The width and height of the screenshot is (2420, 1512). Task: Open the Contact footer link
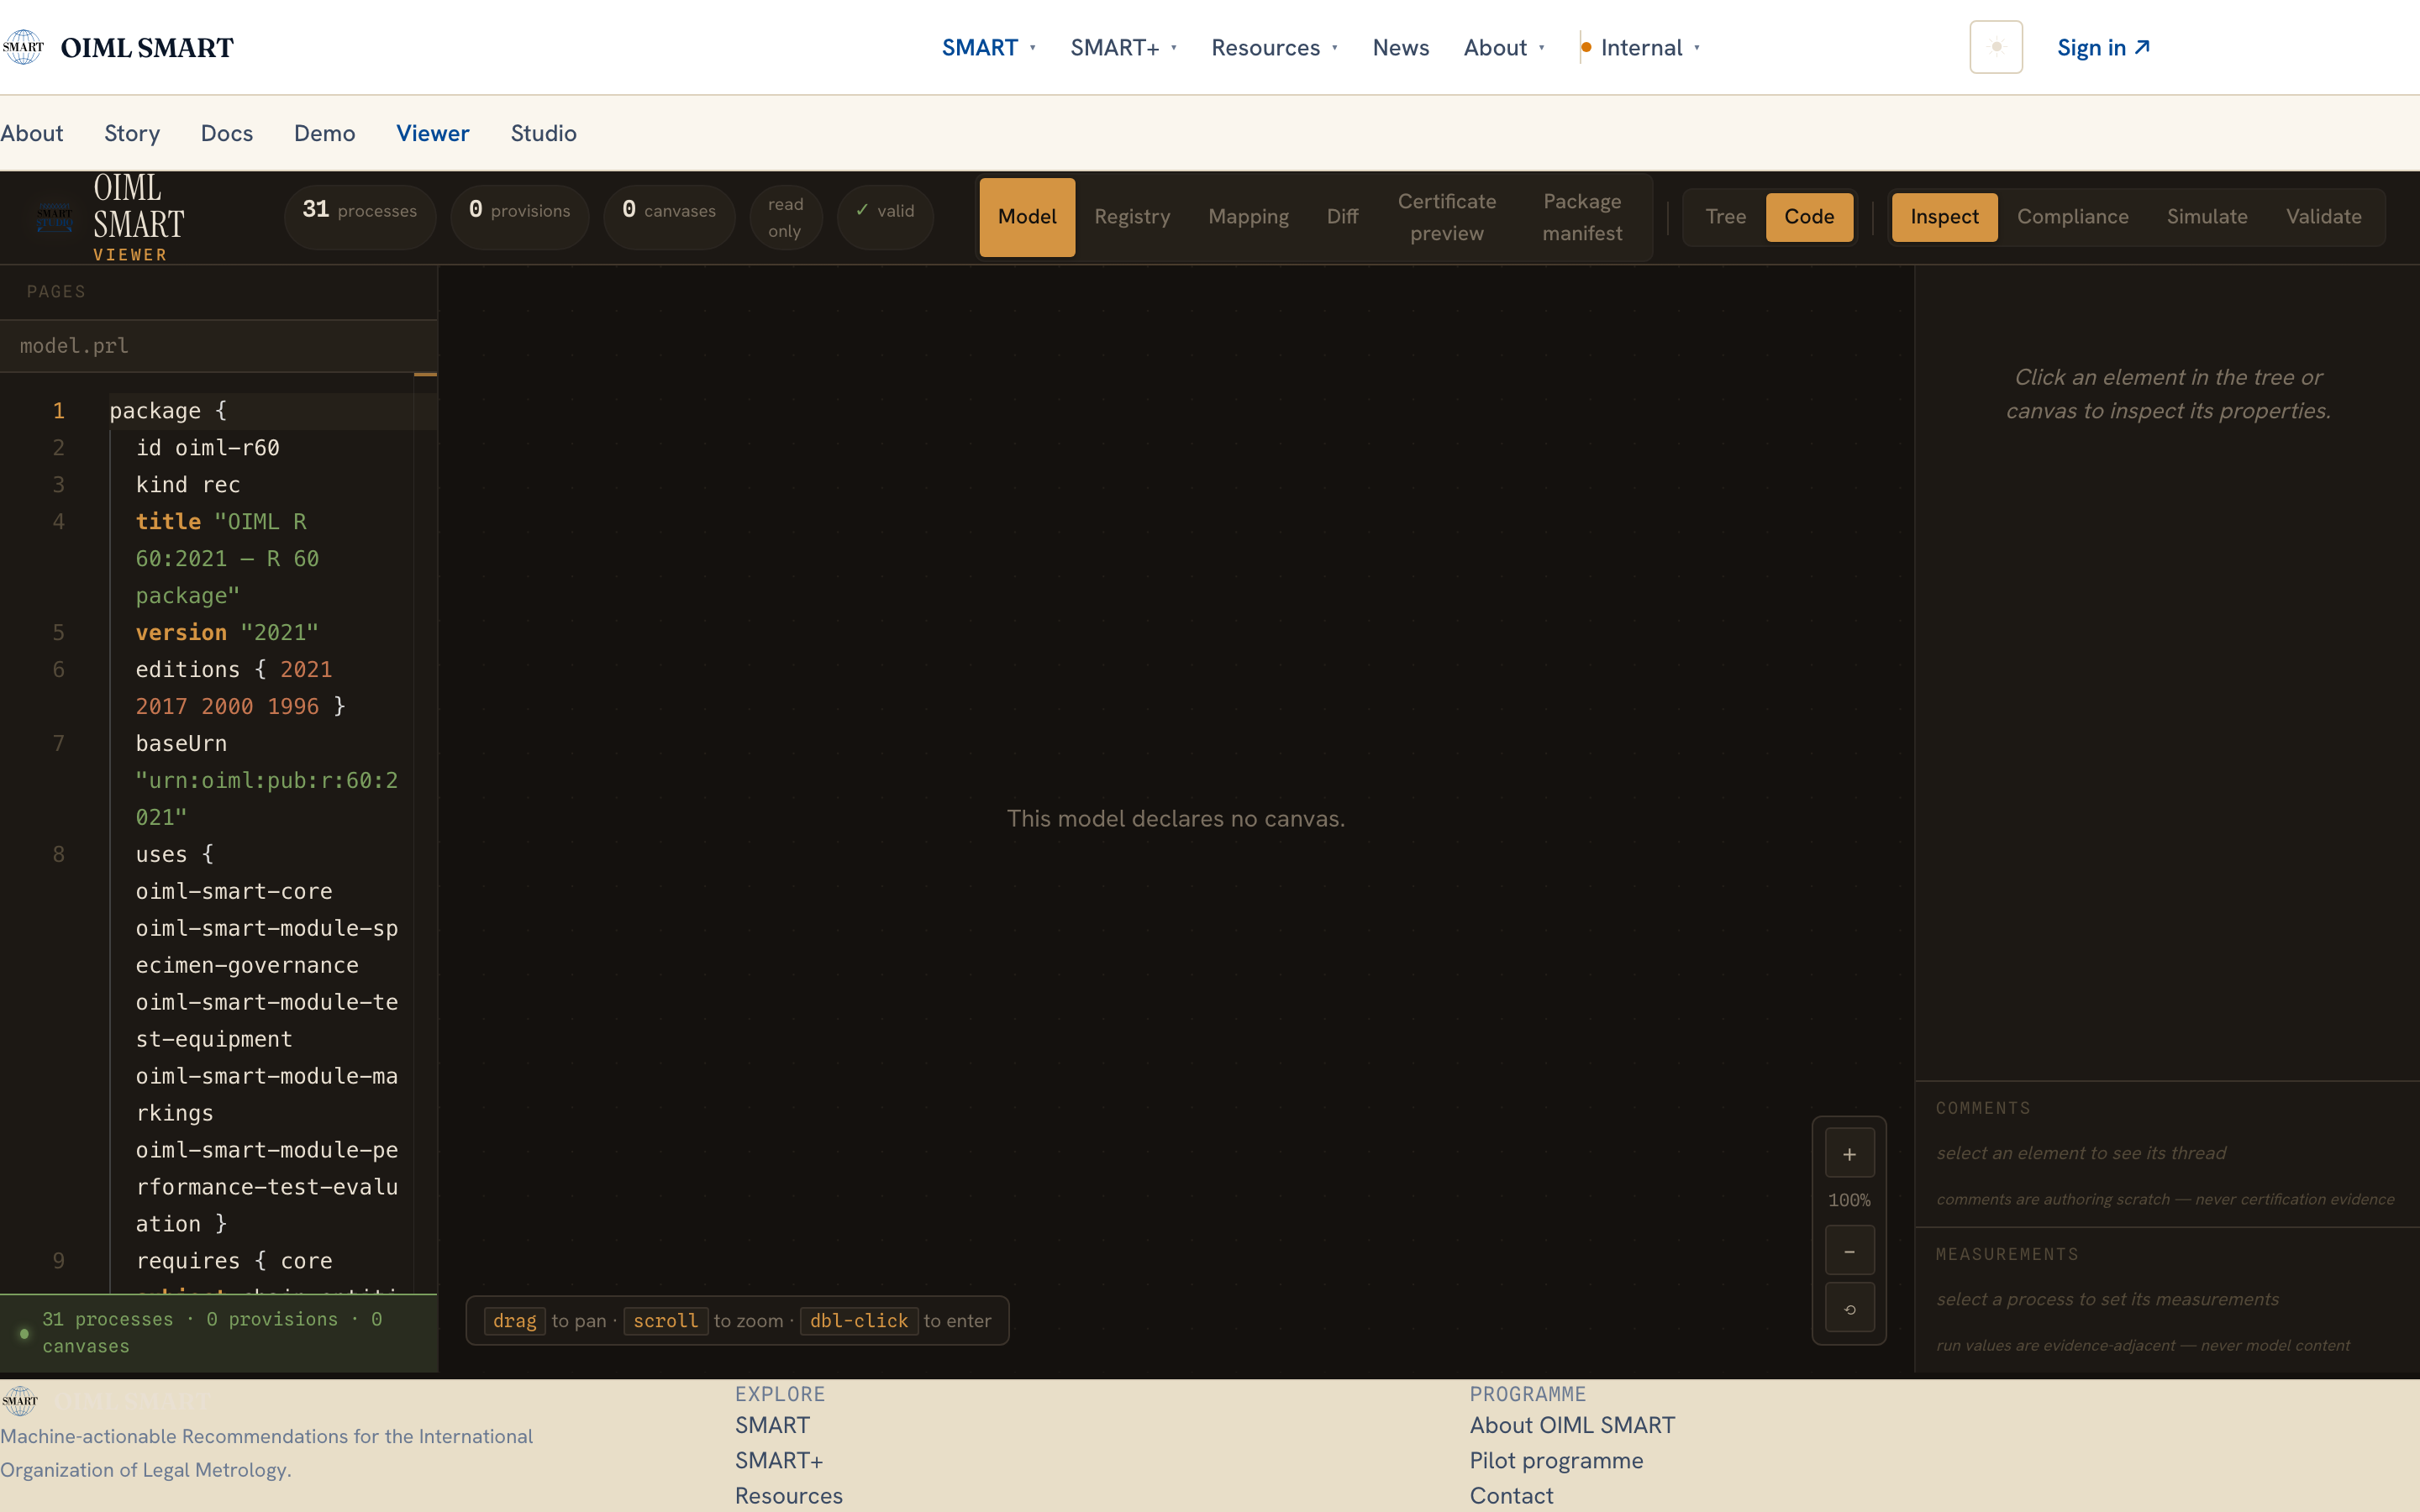1511,1495
